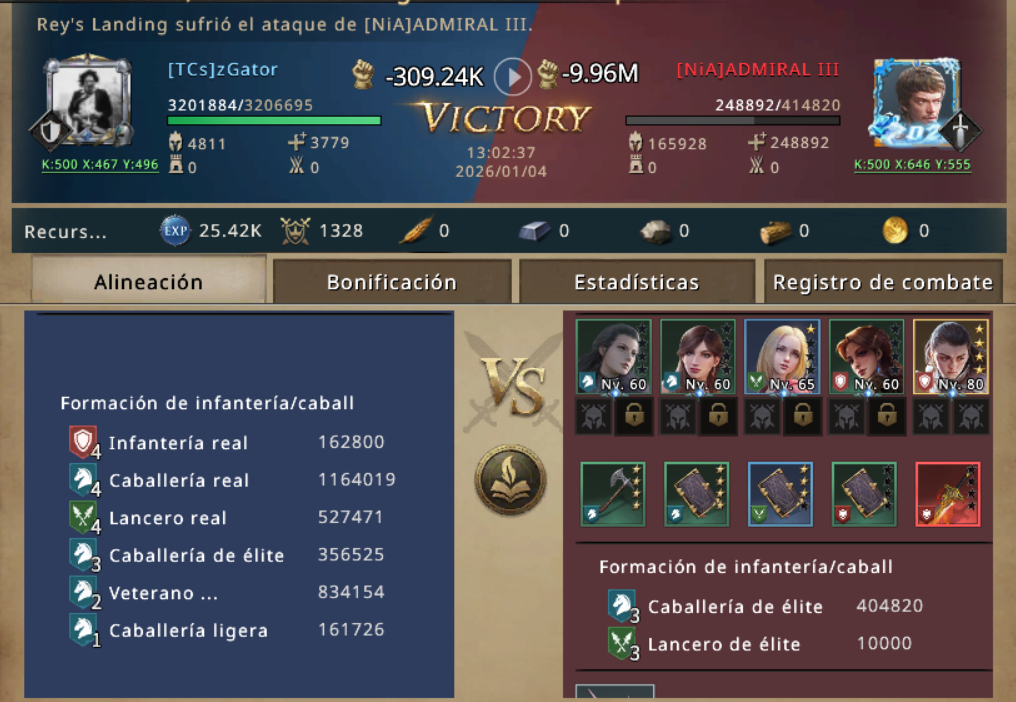The height and width of the screenshot is (702, 1016).
Task: Click the locked slot under first hero
Action: (634, 416)
